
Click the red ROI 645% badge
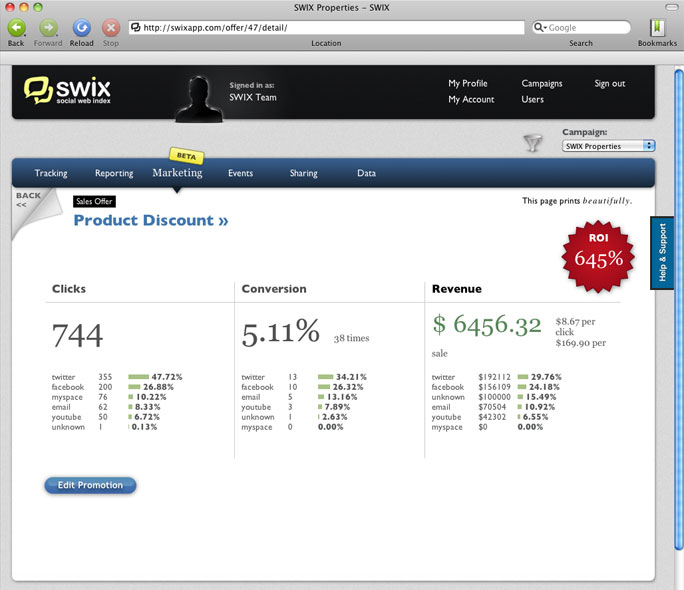(598, 256)
